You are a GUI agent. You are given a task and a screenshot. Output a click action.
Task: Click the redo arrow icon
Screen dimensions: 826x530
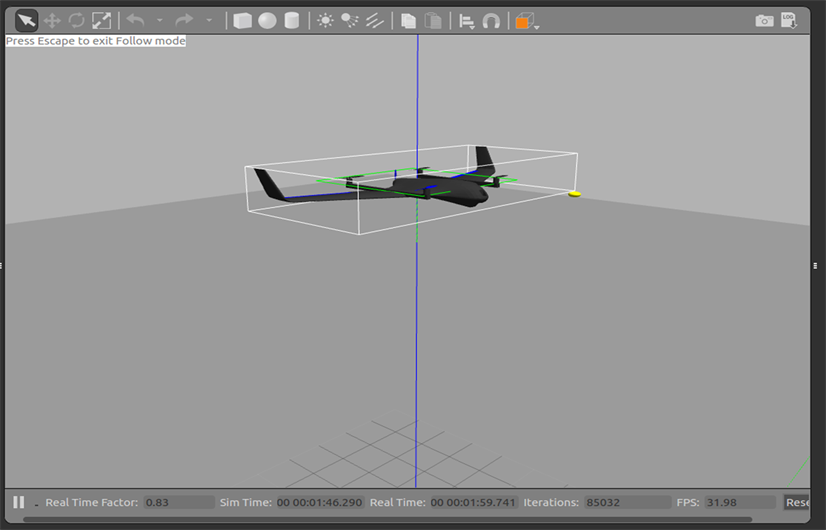click(184, 20)
